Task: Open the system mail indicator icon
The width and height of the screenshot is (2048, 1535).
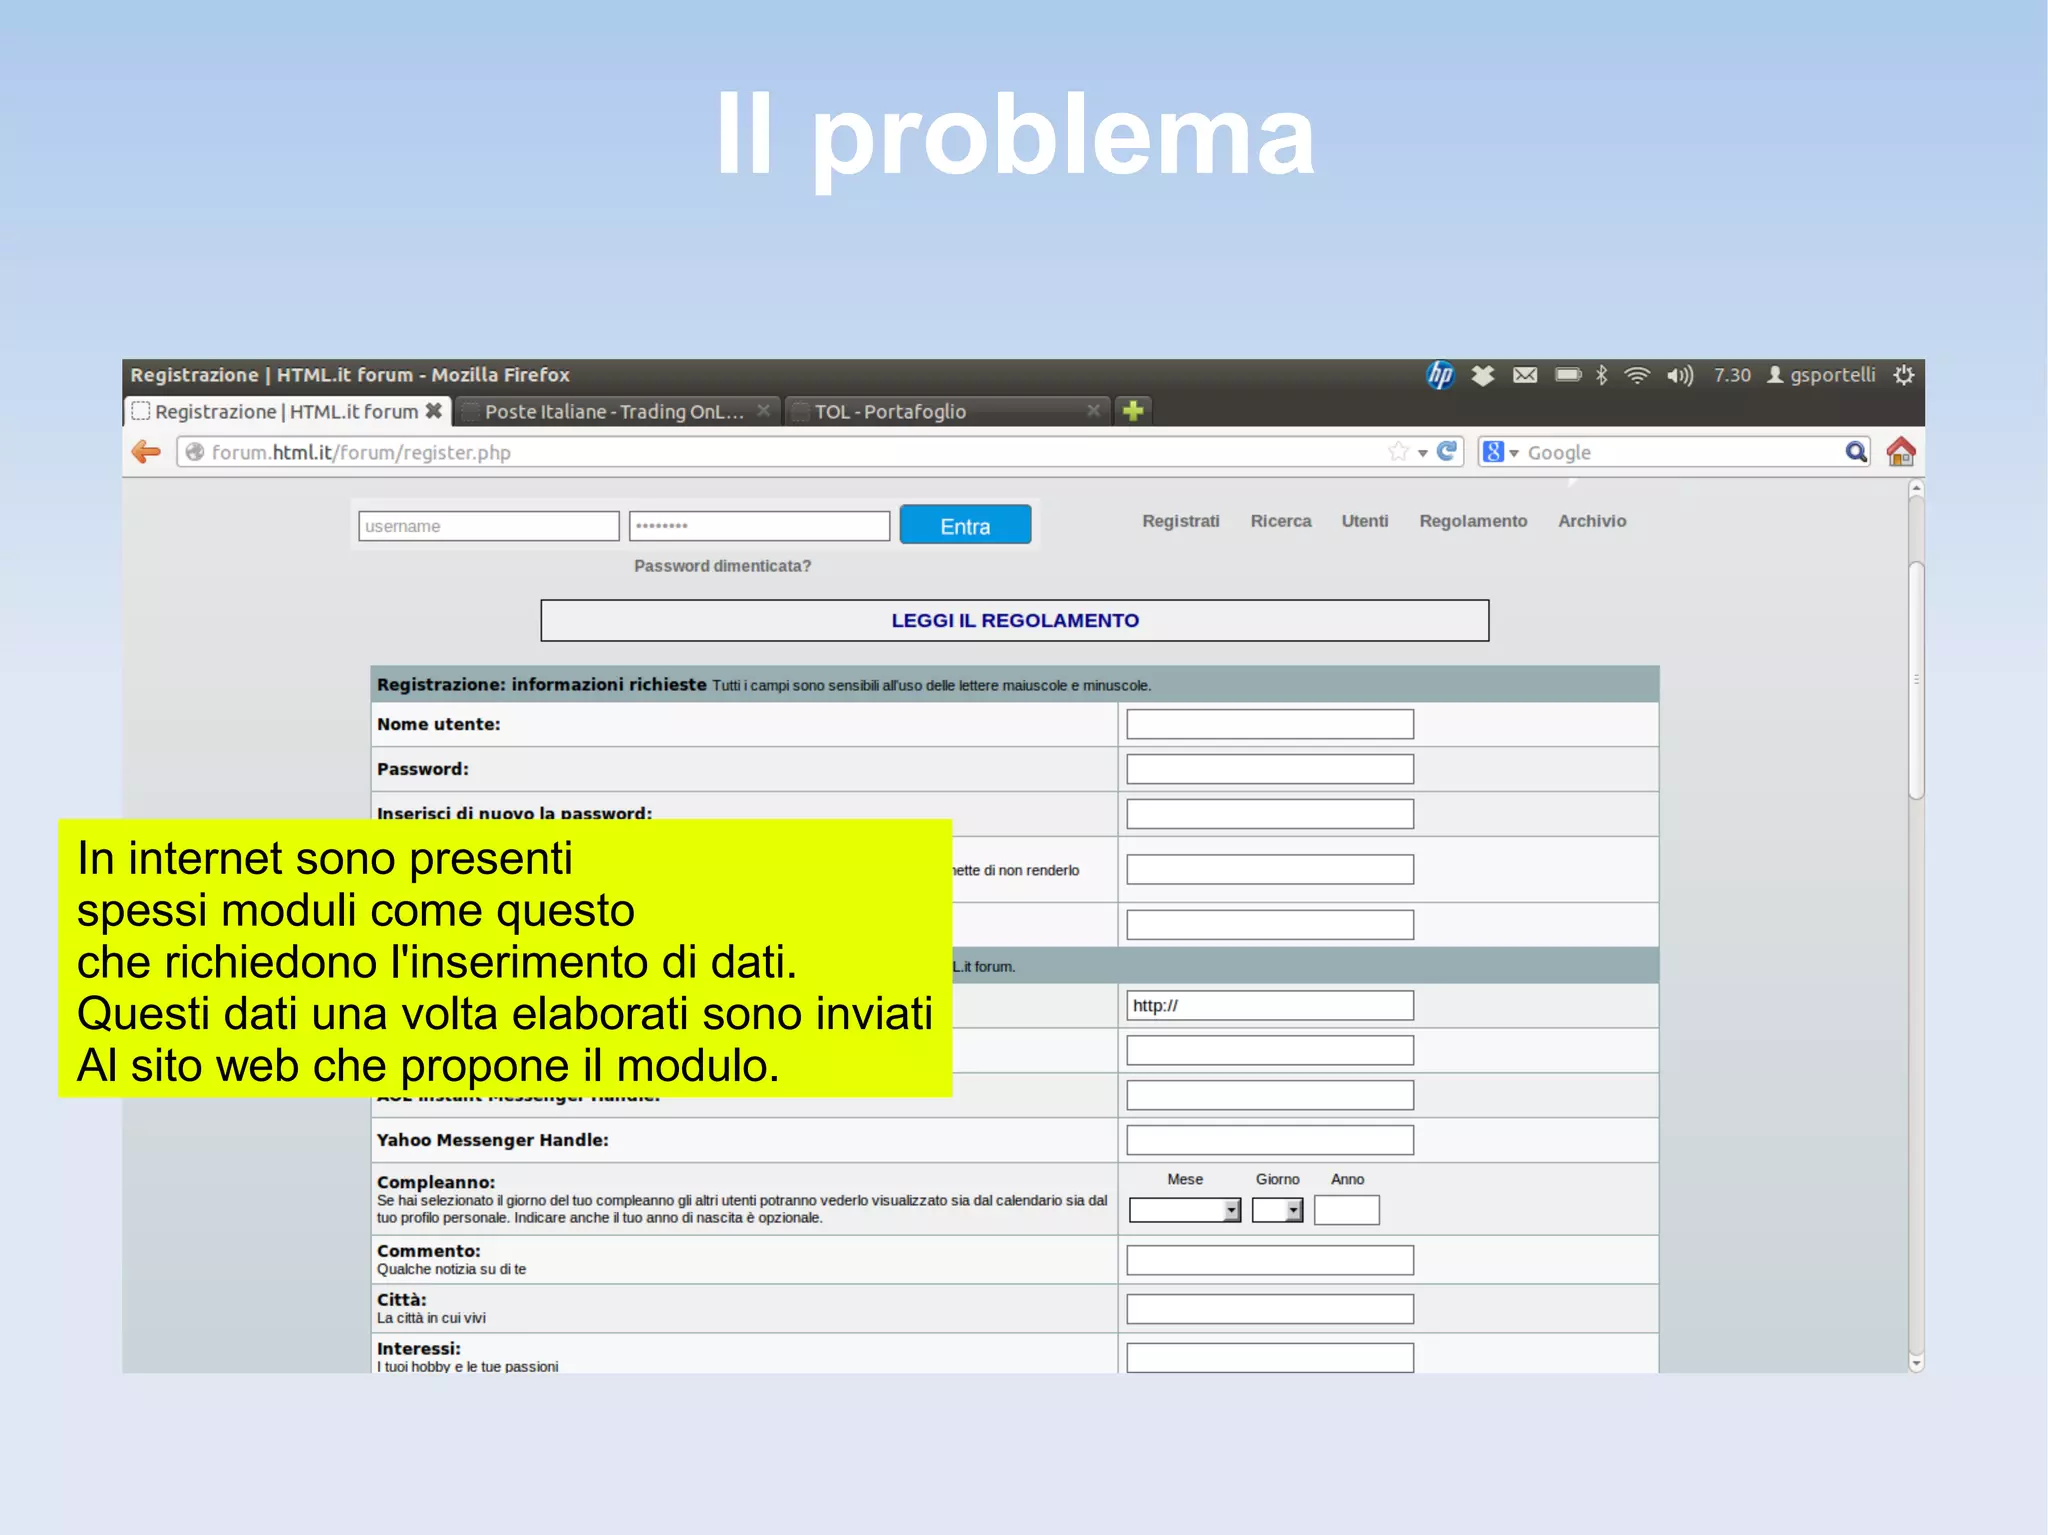Action: point(1524,375)
